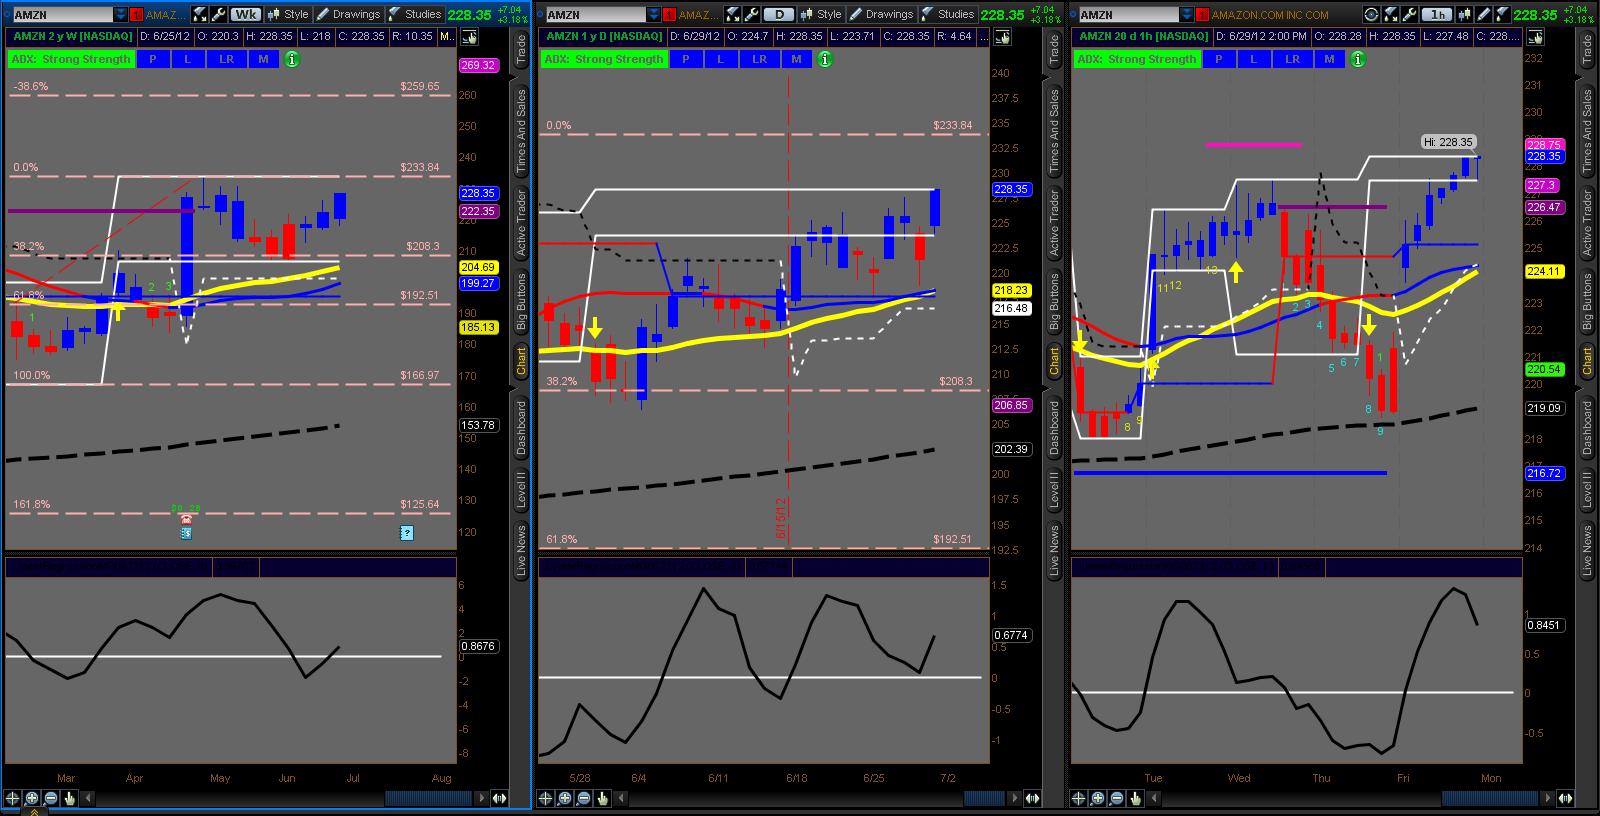1600x816 pixels.
Task: Toggle the LR button in daily chart
Action: pyautogui.click(x=760, y=59)
